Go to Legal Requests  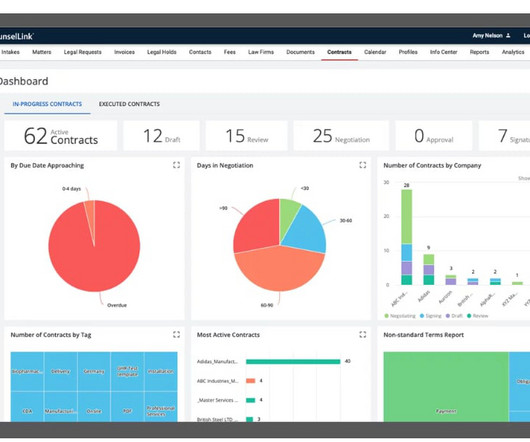click(x=82, y=52)
